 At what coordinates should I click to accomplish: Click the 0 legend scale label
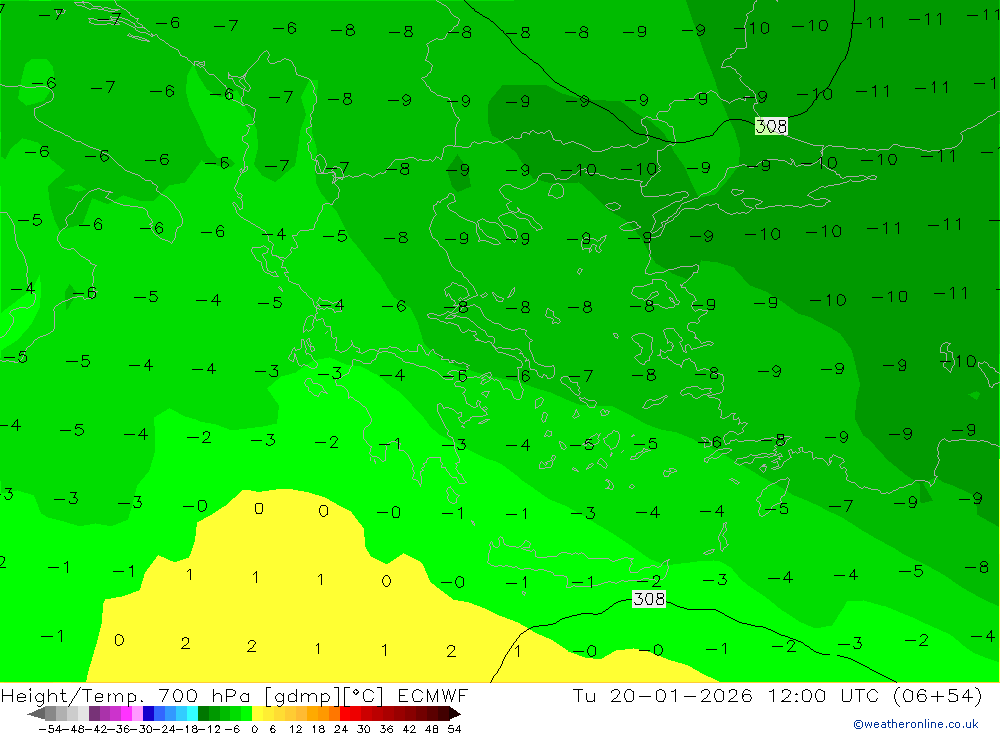coord(254,729)
